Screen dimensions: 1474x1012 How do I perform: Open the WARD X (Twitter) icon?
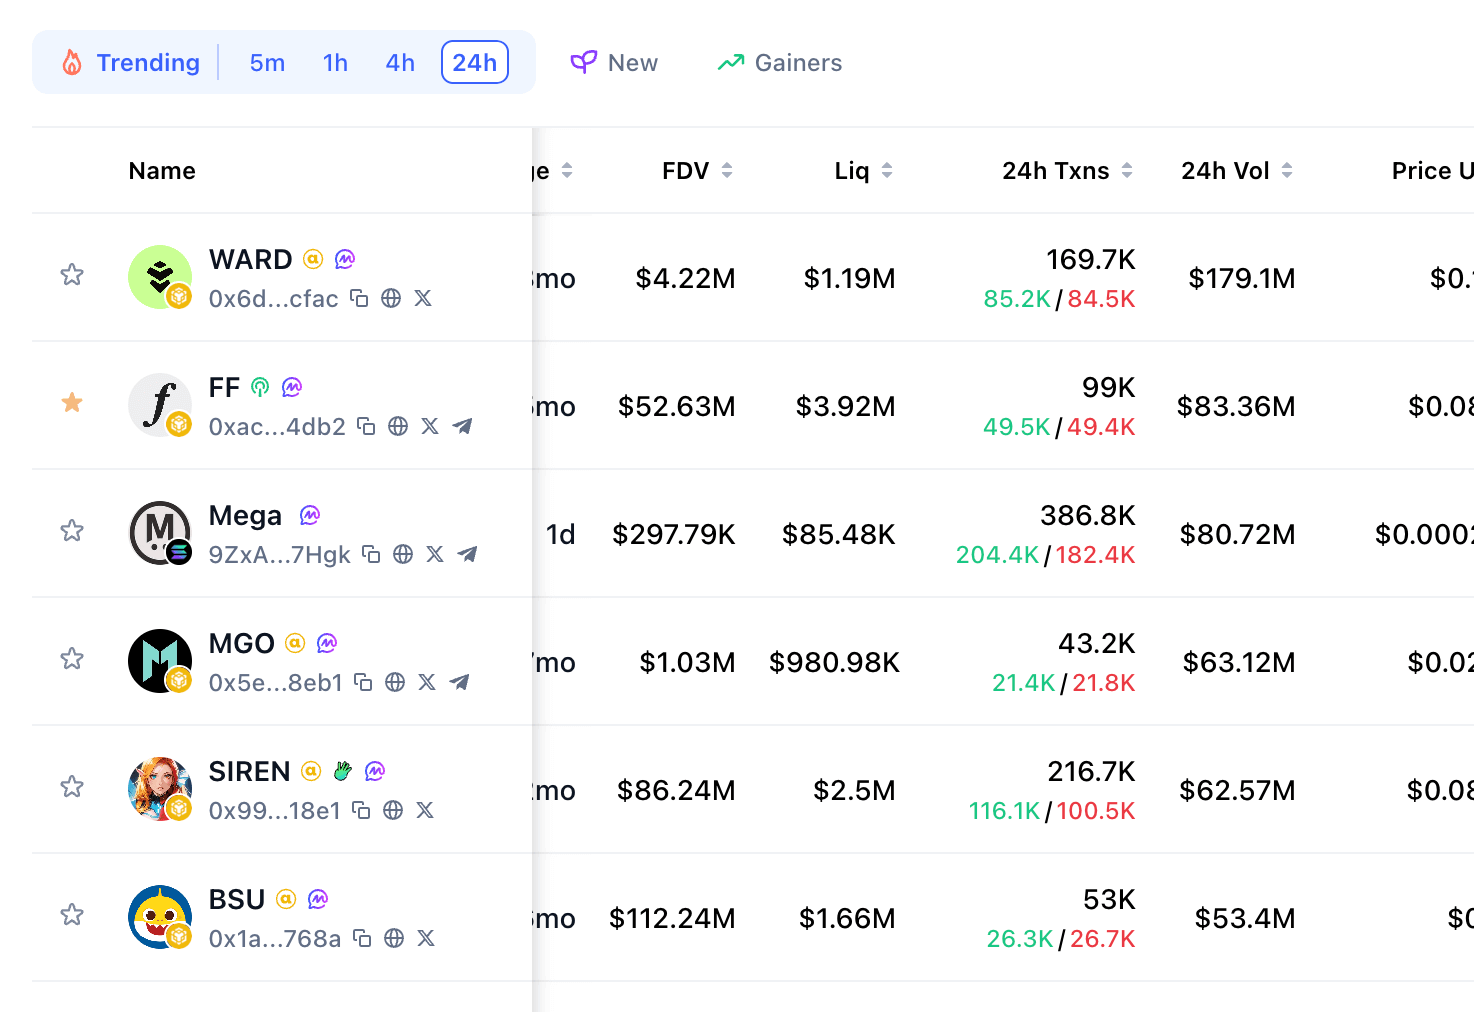click(423, 299)
